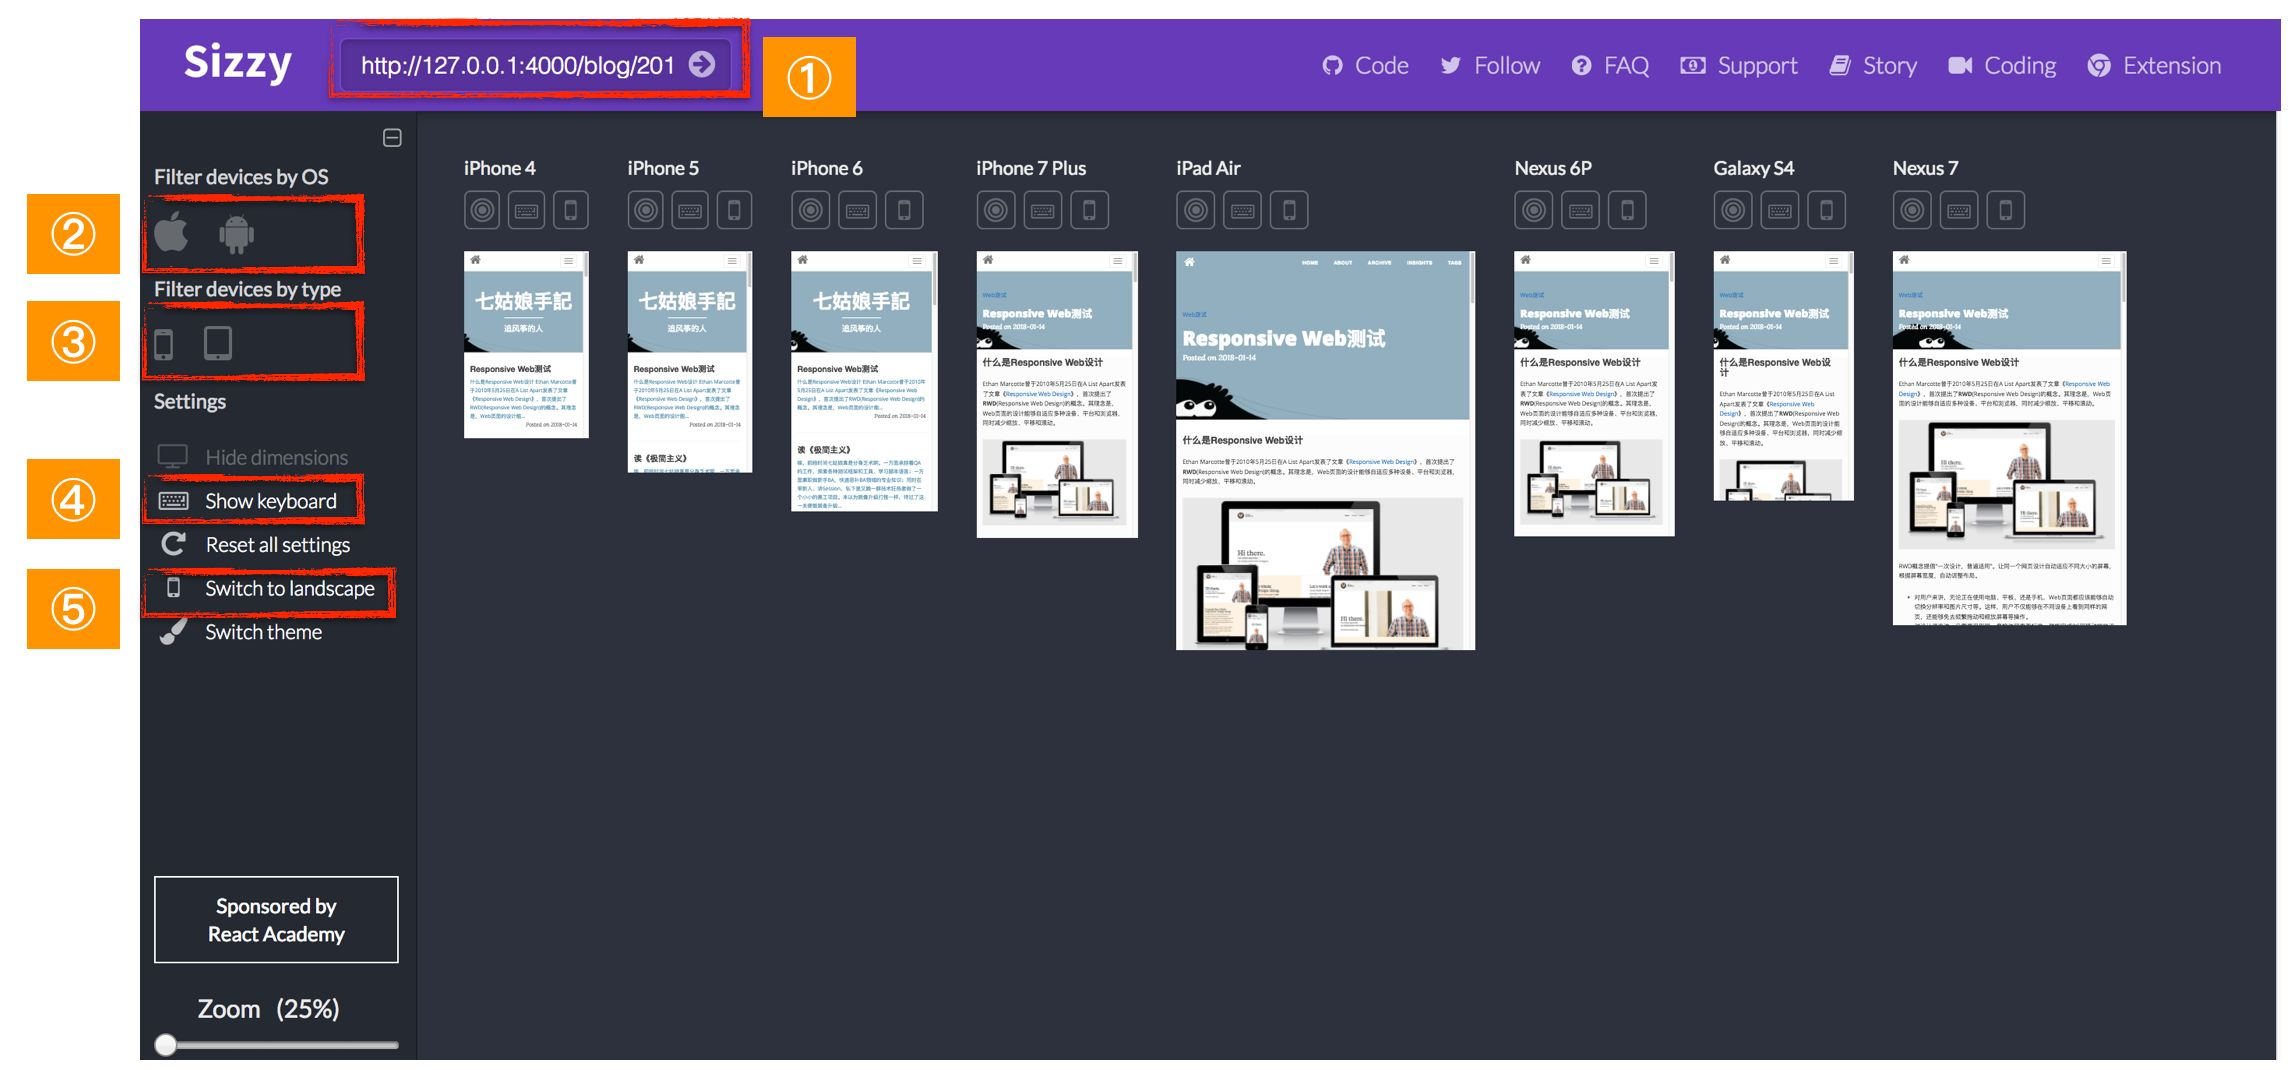This screenshot has width=2294, height=1070.
Task: Click Sponsored by React Academy box
Action: point(276,920)
